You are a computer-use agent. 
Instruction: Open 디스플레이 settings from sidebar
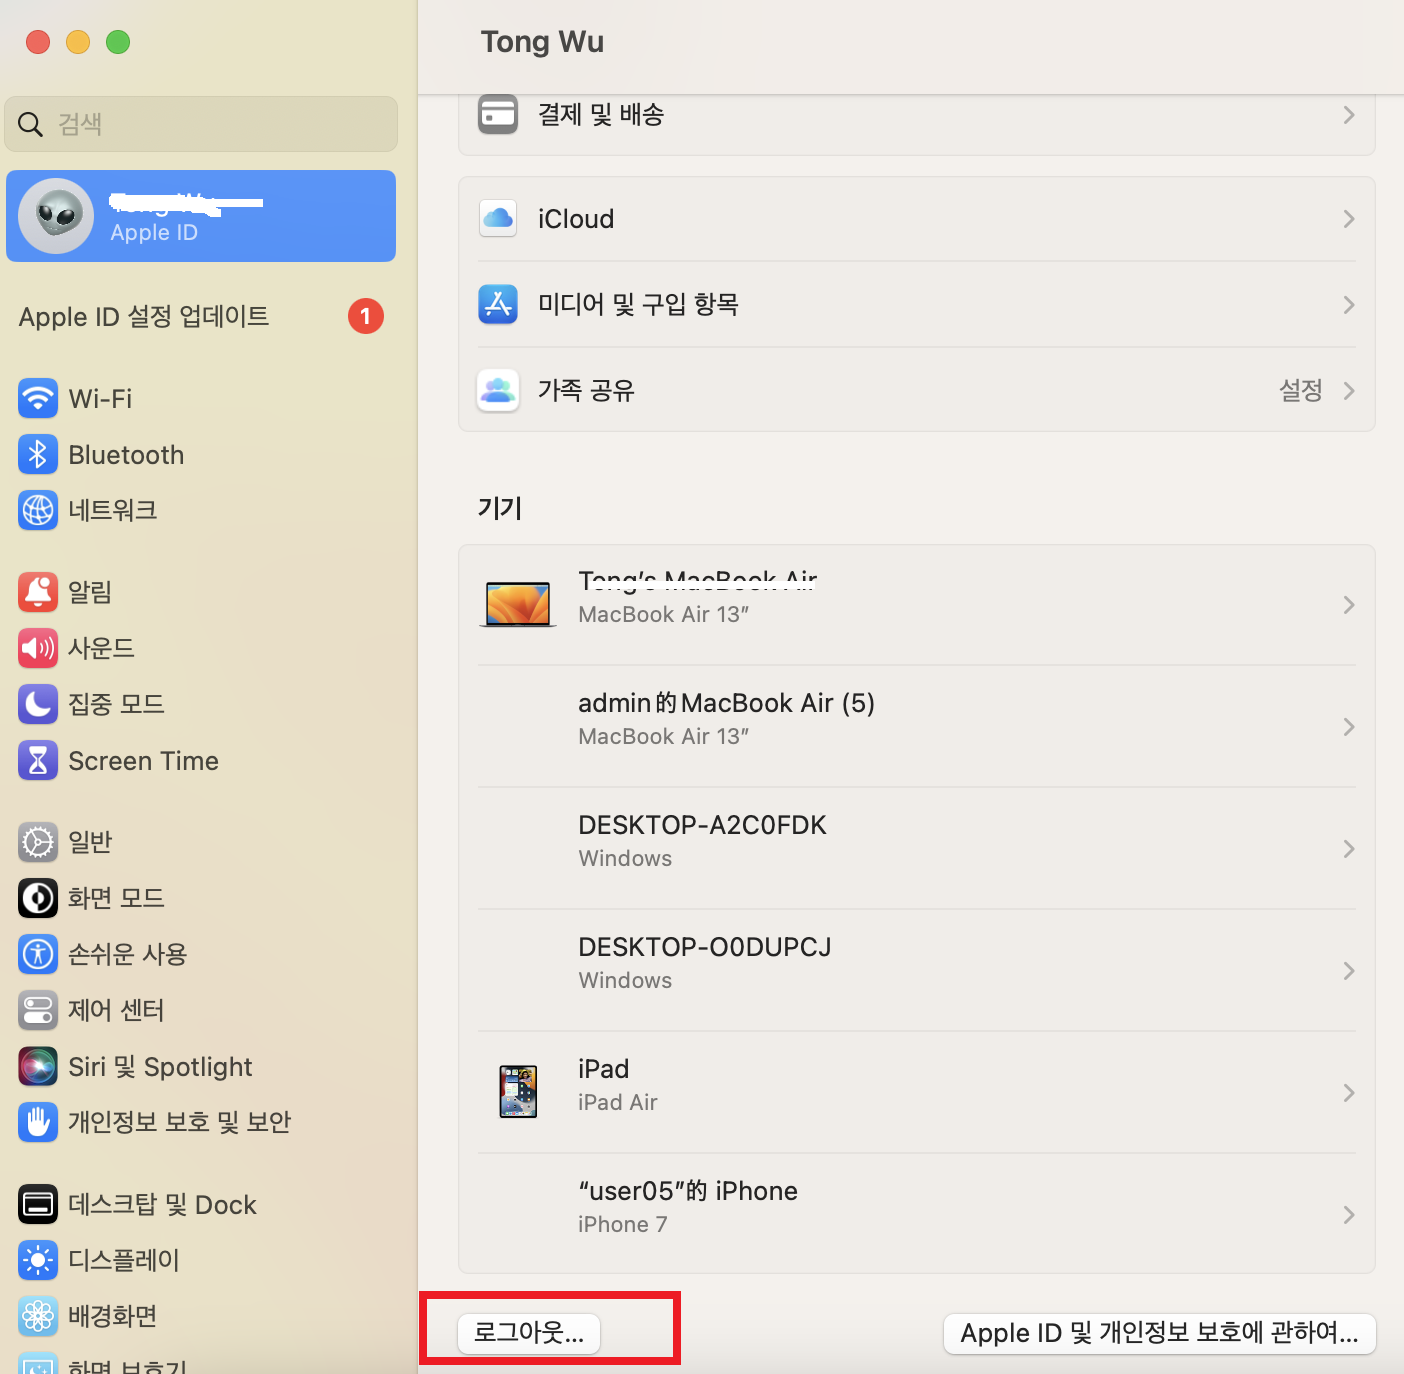[x=37, y=1260]
